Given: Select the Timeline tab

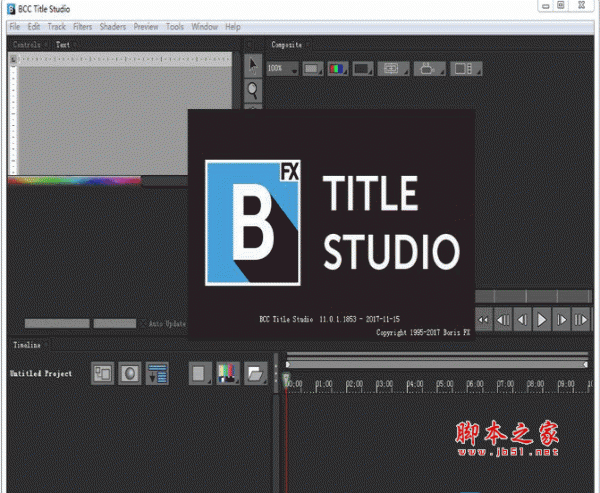Looking at the screenshot, I should (27, 345).
